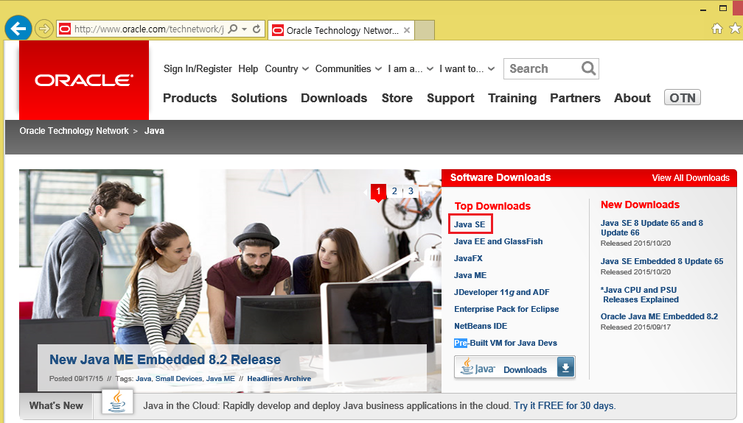
Task: Open the Support menu
Action: pyautogui.click(x=451, y=98)
